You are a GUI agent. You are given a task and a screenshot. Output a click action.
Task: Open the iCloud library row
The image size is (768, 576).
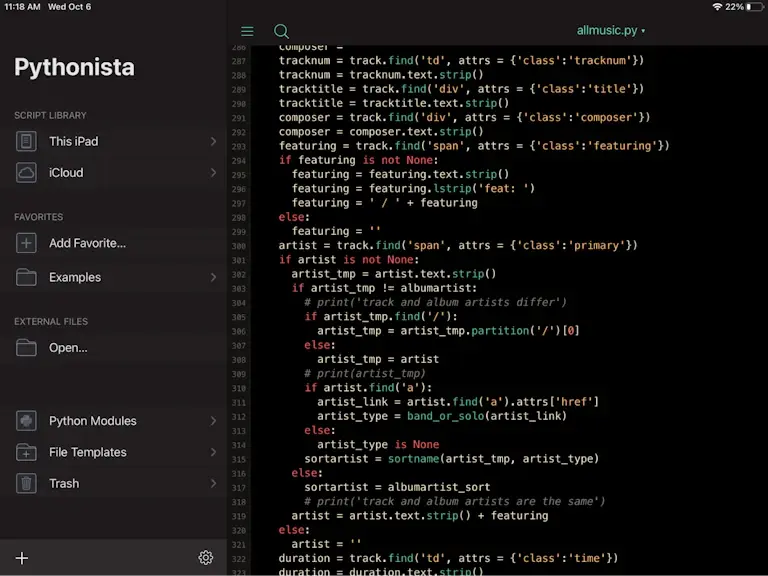[x=113, y=173]
